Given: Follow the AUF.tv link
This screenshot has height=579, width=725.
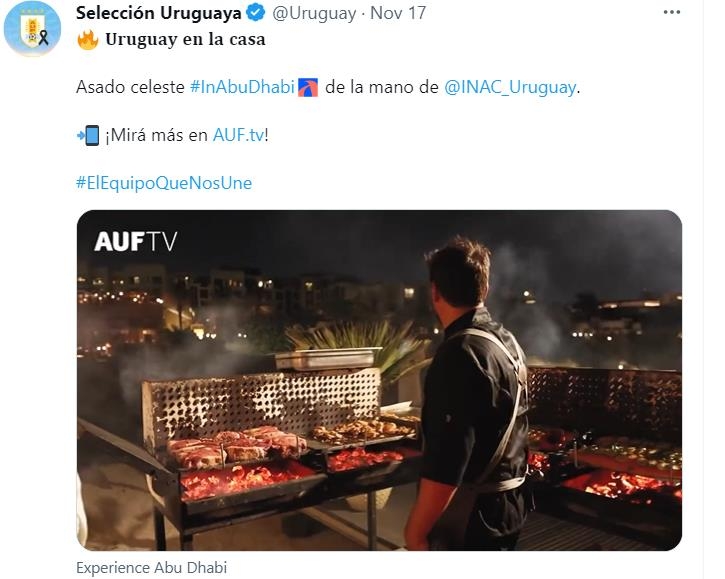Looking at the screenshot, I should tap(237, 135).
